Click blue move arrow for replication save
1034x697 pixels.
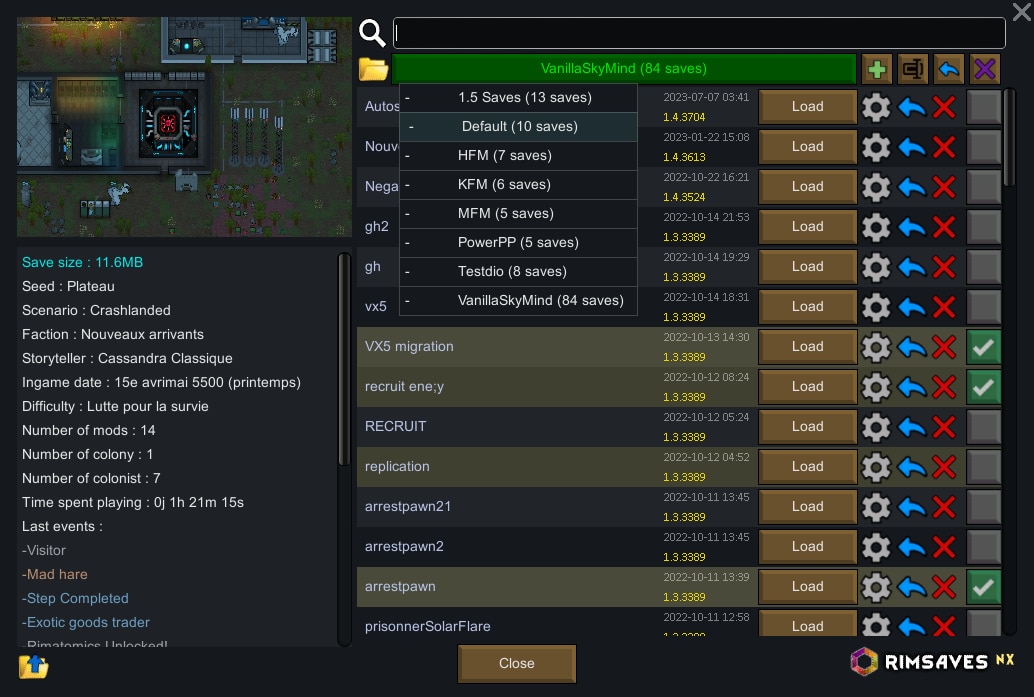click(912, 467)
